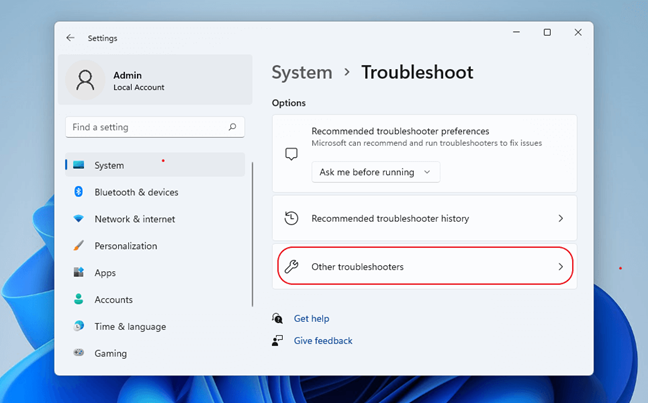The image size is (648, 403).
Task: Select the Network & internet icon
Action: tap(78, 219)
